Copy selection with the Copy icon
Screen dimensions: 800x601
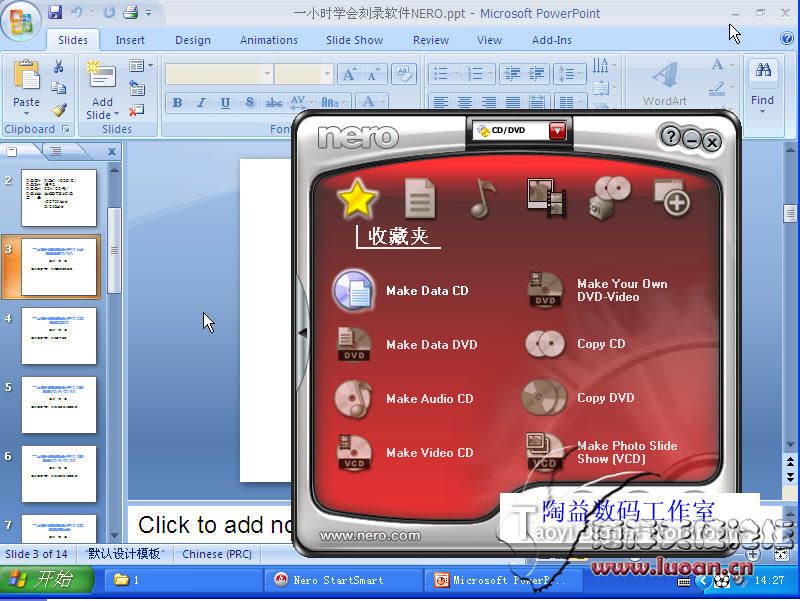[x=59, y=88]
